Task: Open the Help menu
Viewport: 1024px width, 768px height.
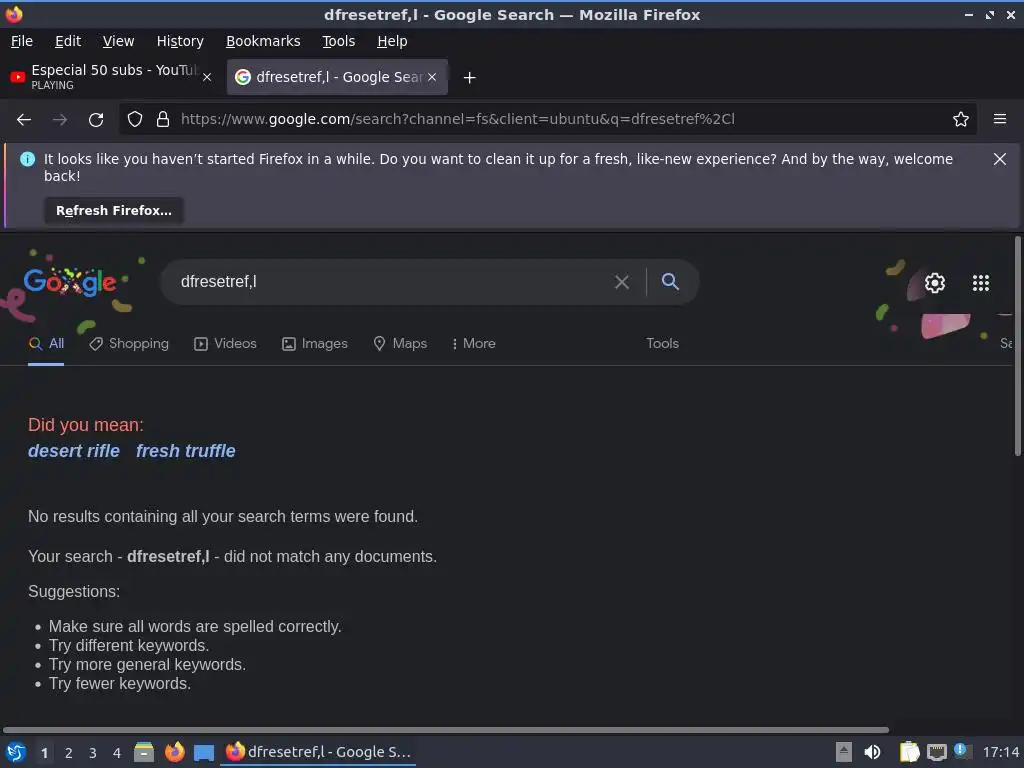Action: click(392, 41)
